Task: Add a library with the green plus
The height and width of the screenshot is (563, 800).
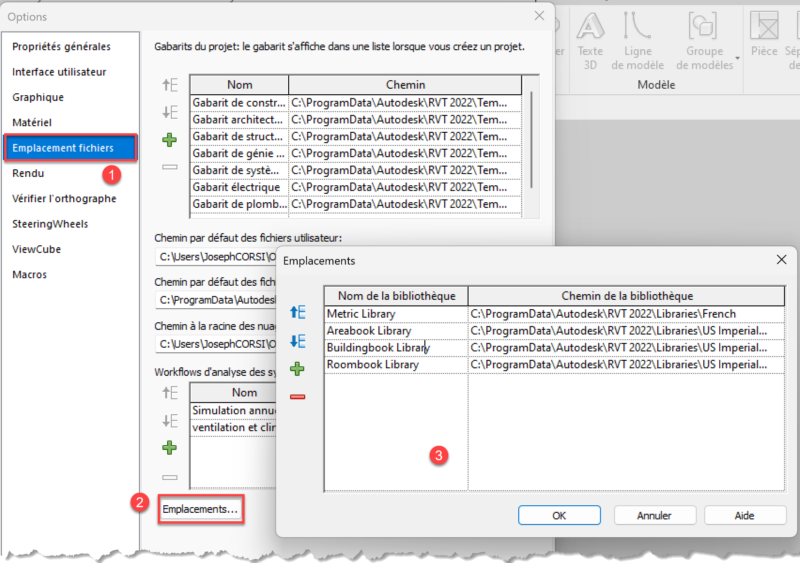Action: coord(297,369)
